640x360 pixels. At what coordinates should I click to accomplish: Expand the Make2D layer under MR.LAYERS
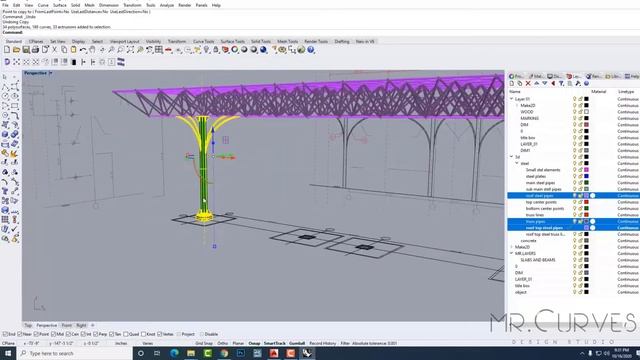coord(511,247)
